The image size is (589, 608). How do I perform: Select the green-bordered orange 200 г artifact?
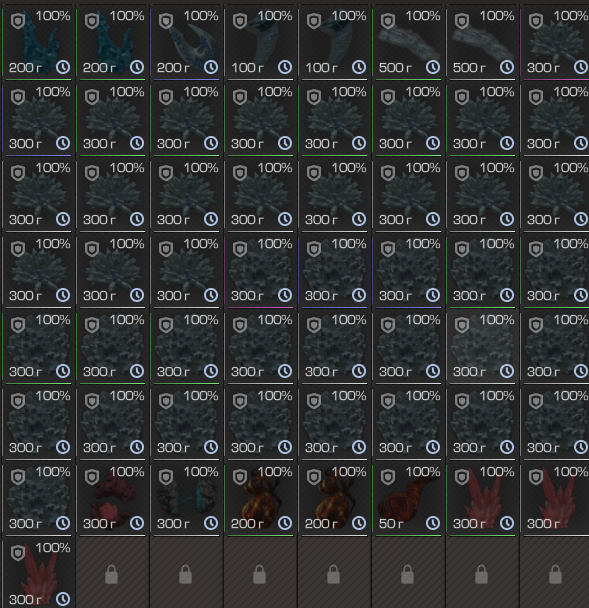(261, 498)
